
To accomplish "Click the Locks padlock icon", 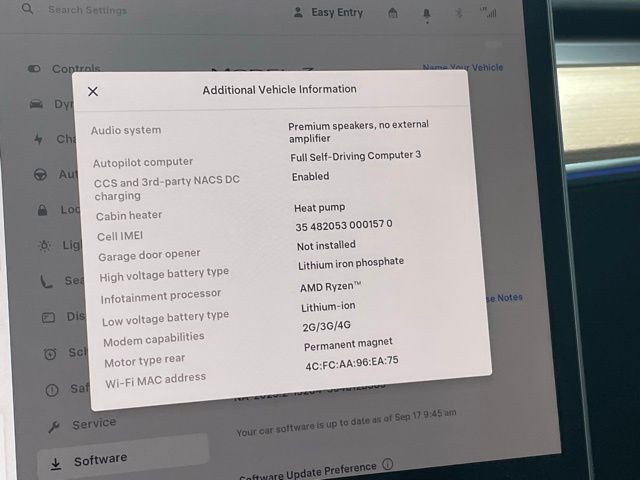I will (42, 210).
